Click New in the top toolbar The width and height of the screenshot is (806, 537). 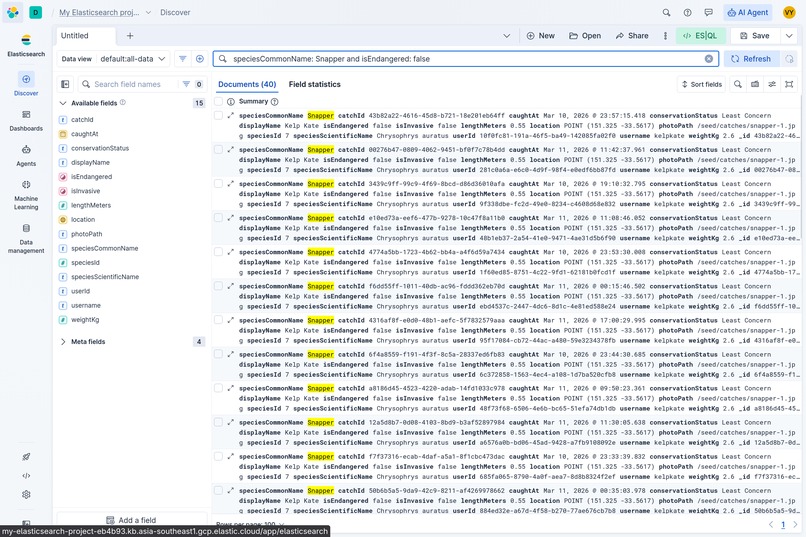coord(541,35)
